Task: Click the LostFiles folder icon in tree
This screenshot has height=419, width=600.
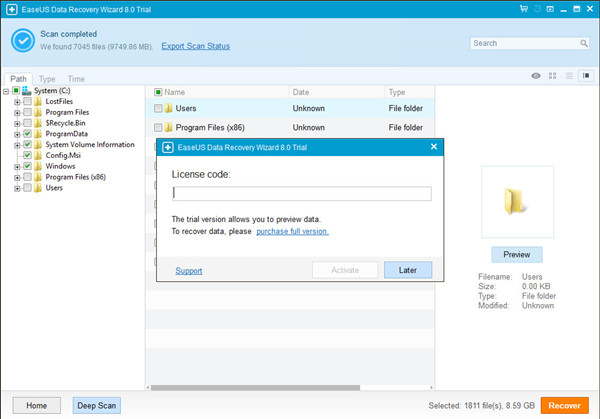Action: (x=38, y=101)
